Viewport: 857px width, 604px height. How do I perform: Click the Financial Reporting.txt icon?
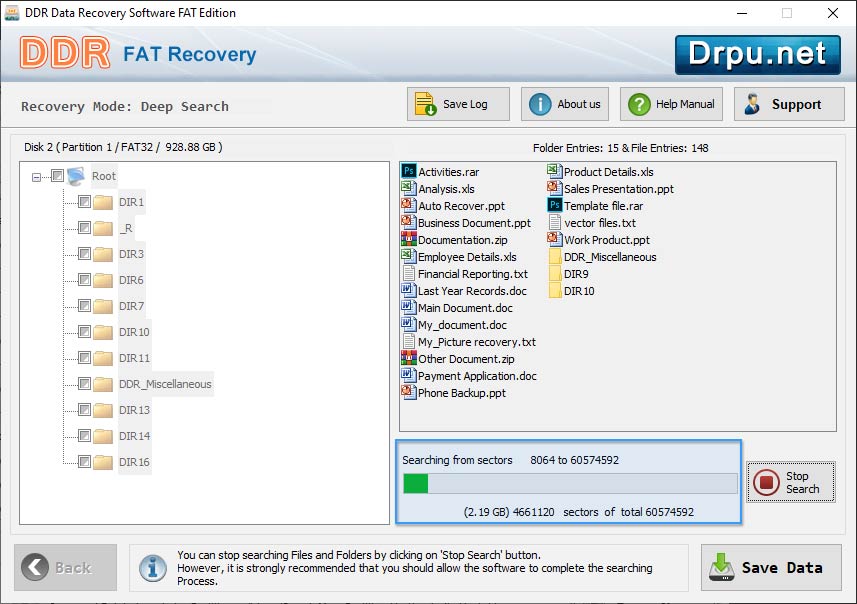tap(408, 273)
